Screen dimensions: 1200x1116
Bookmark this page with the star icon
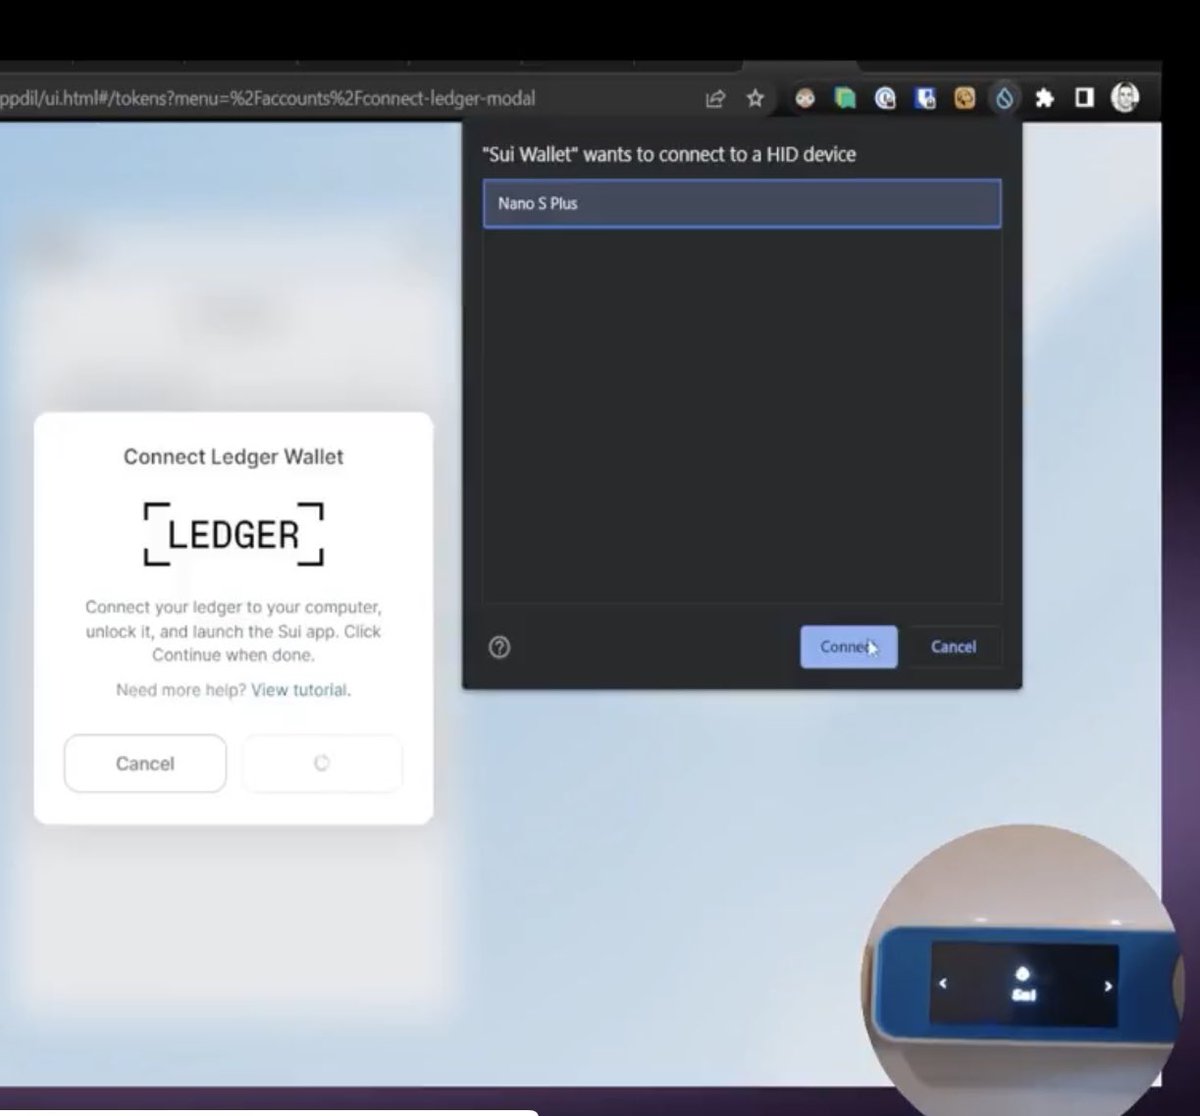tap(755, 98)
